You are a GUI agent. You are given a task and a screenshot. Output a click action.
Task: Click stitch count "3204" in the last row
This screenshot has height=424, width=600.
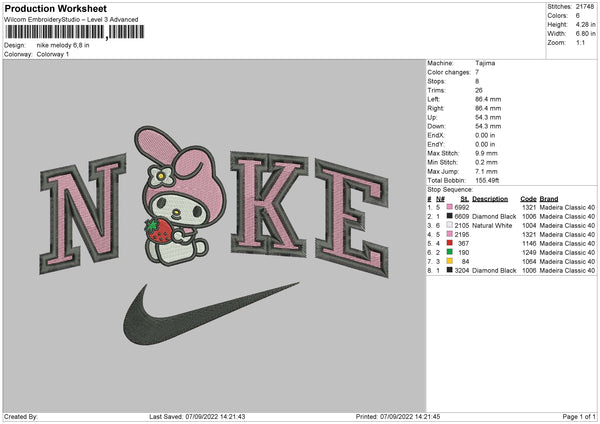pos(462,271)
